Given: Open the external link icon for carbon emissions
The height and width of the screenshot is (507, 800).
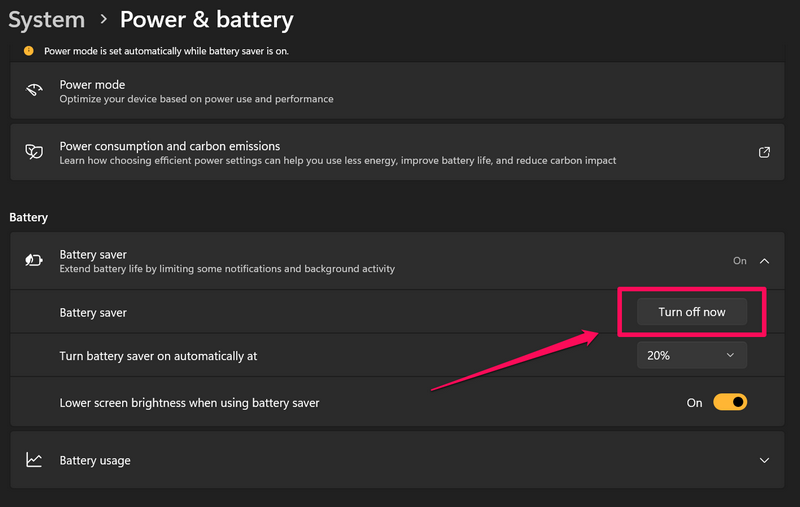Looking at the screenshot, I should pyautogui.click(x=764, y=152).
